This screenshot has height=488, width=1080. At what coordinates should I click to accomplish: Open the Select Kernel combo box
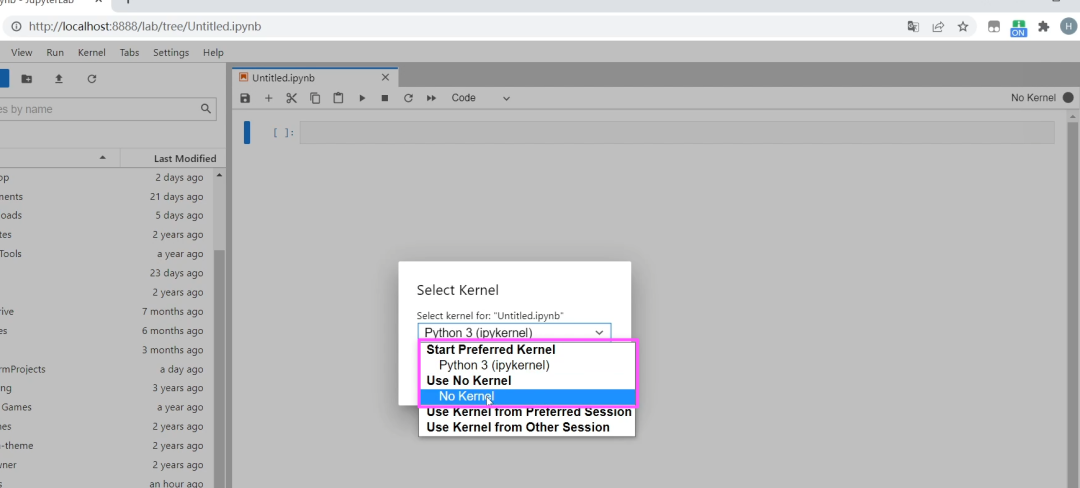pyautogui.click(x=514, y=332)
